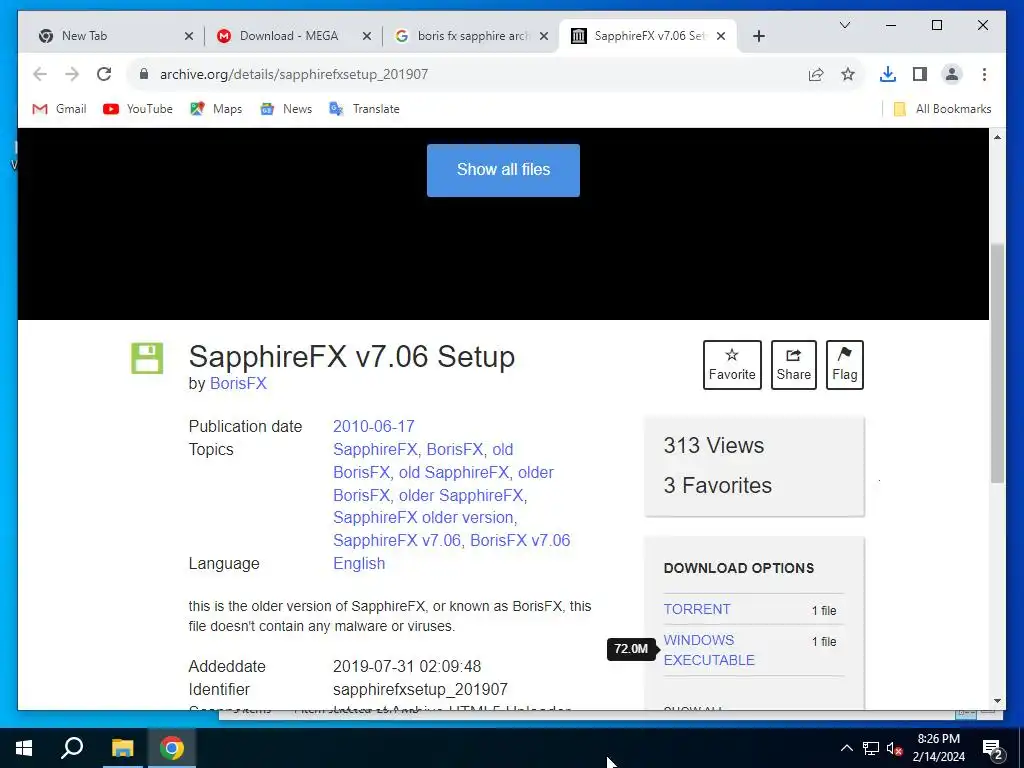Click the Share button
Image resolution: width=1024 pixels, height=768 pixels.
coord(793,365)
